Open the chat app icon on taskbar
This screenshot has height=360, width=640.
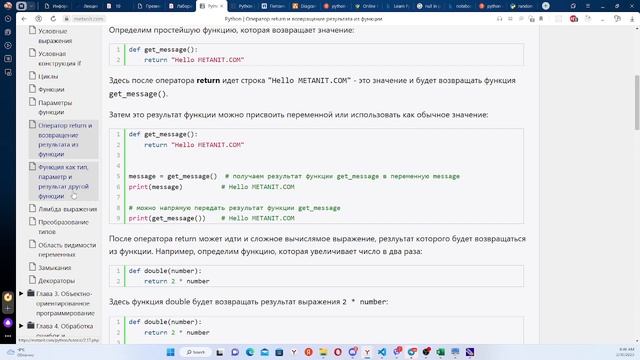235,352
